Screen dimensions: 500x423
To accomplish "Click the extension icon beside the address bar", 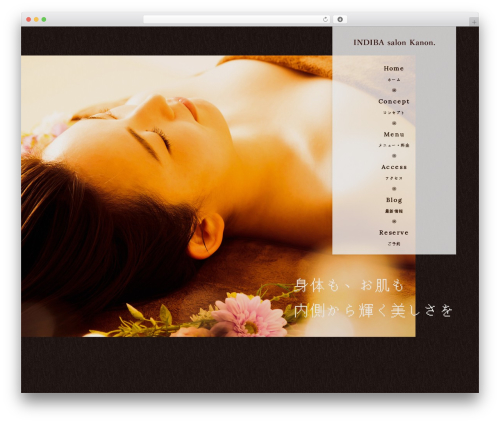I will pyautogui.click(x=340, y=19).
